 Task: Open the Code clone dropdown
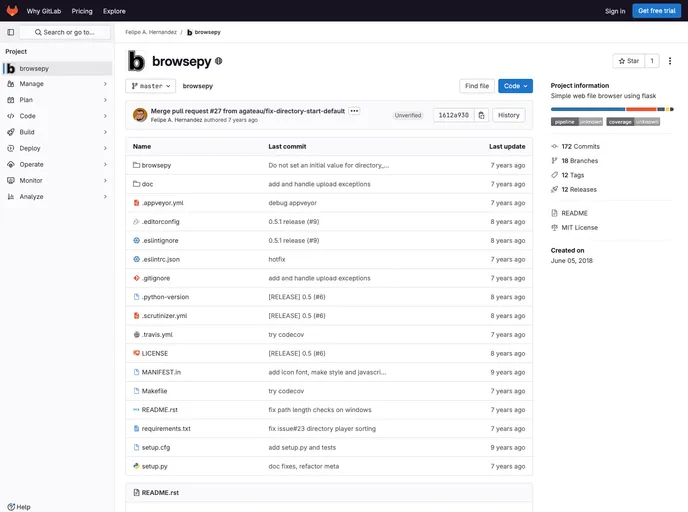[516, 86]
